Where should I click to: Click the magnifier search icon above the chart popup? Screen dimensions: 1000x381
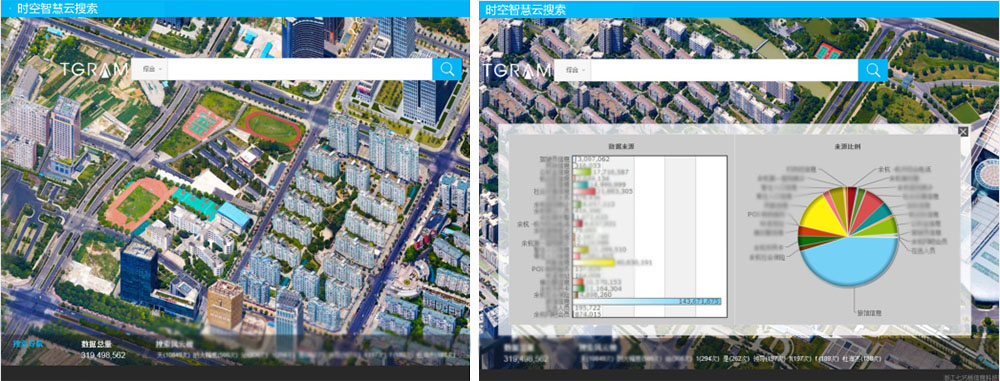(x=872, y=70)
